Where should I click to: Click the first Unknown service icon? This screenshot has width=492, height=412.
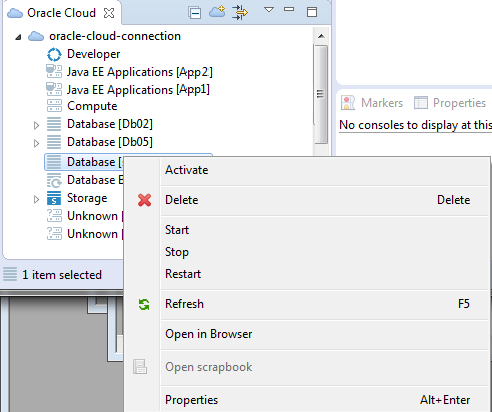pos(54,216)
